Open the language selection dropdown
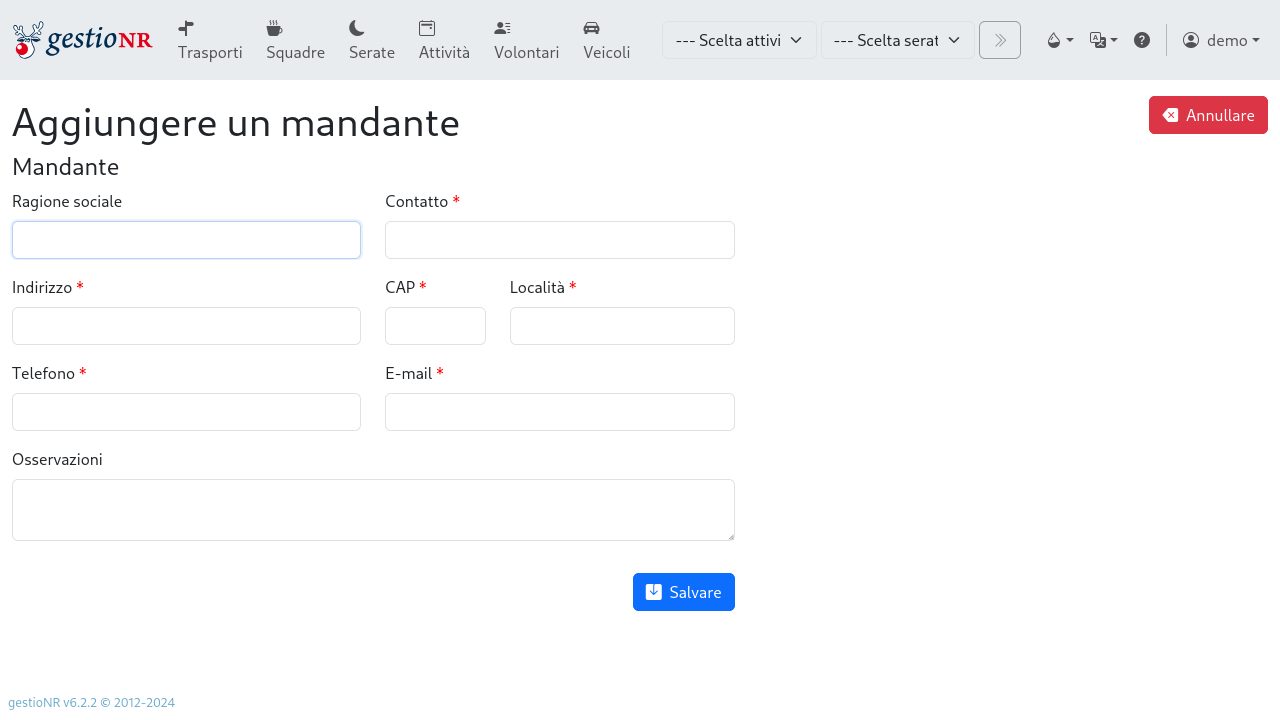This screenshot has width=1280, height=720. (1103, 40)
